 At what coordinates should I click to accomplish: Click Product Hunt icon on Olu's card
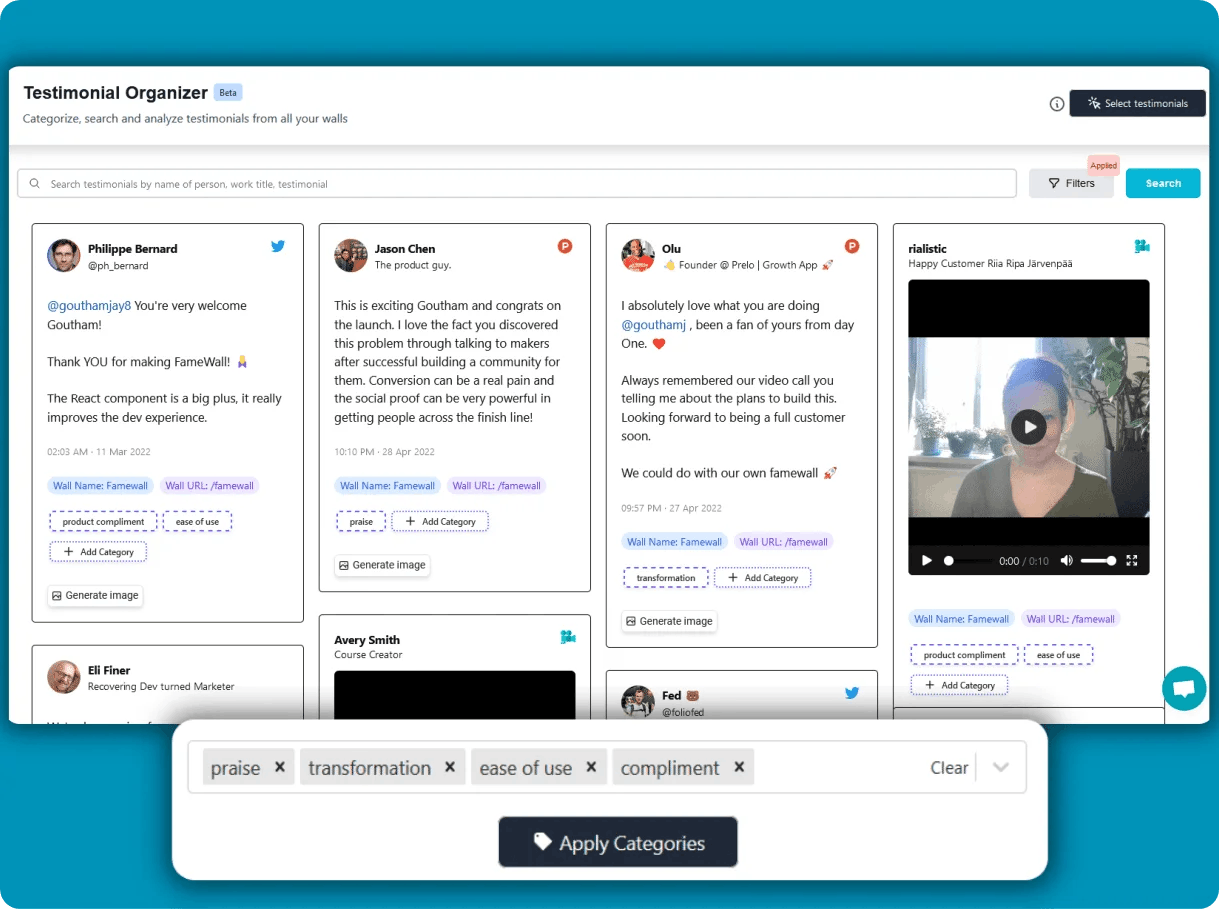coord(852,246)
